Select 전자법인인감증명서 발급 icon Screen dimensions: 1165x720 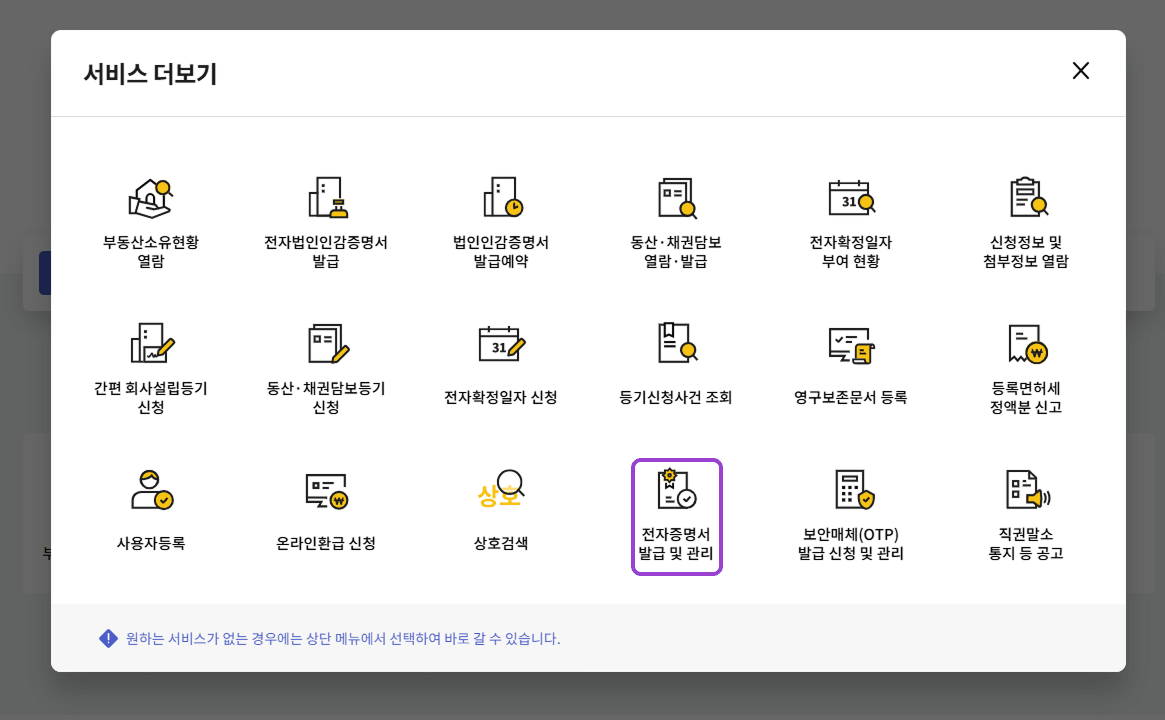[325, 215]
